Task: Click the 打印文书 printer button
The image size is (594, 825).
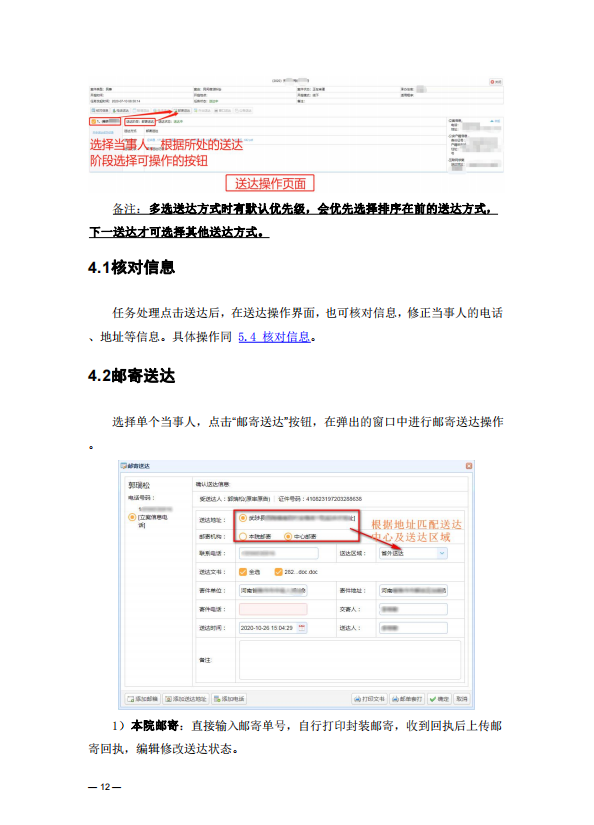Action: pyautogui.click(x=369, y=699)
